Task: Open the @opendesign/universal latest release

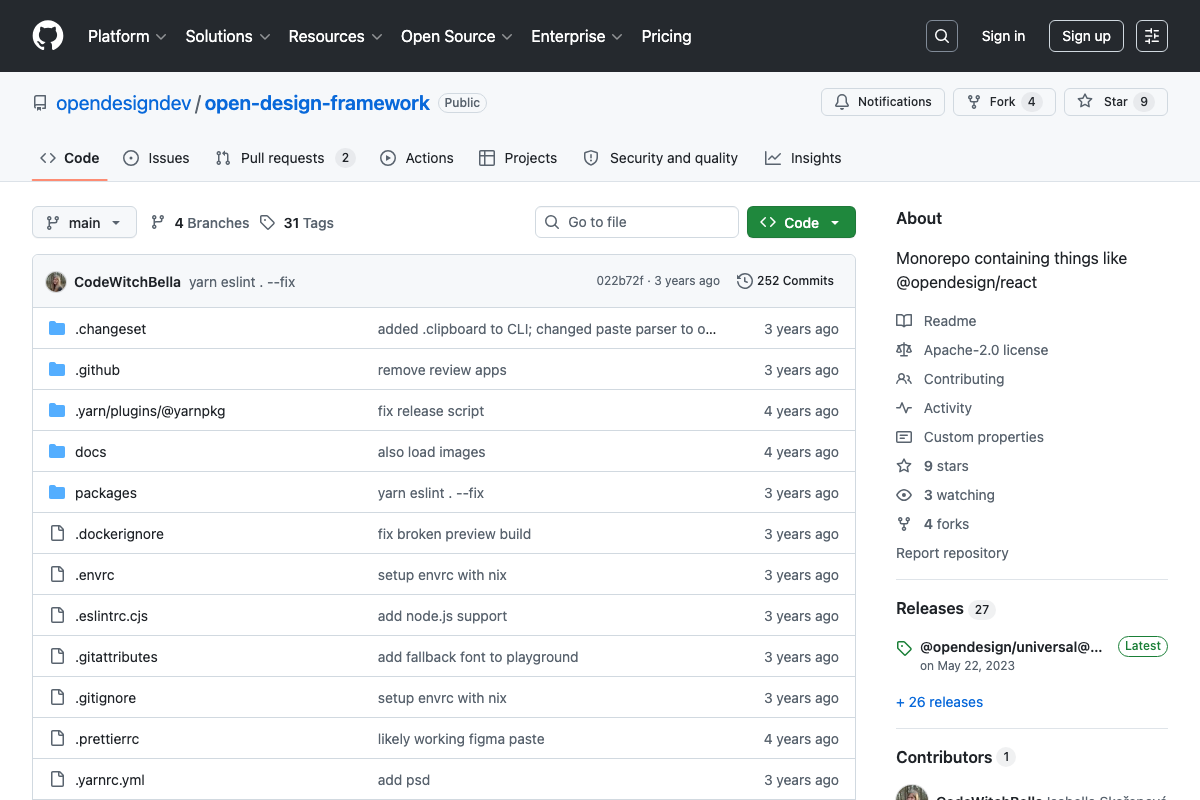Action: tap(1011, 647)
